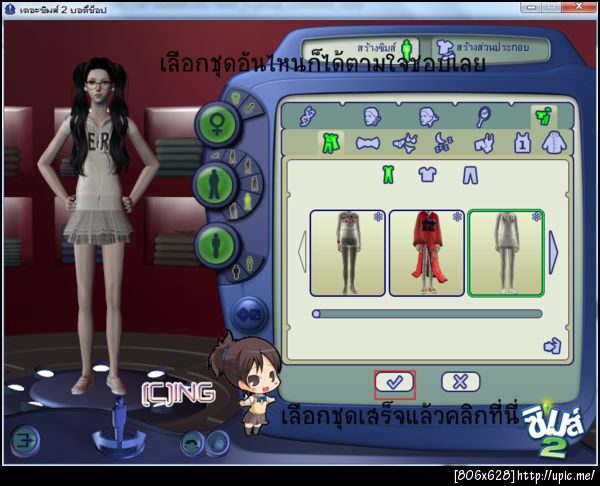
Task: Click the randomize dice button
Action: click(249, 315)
